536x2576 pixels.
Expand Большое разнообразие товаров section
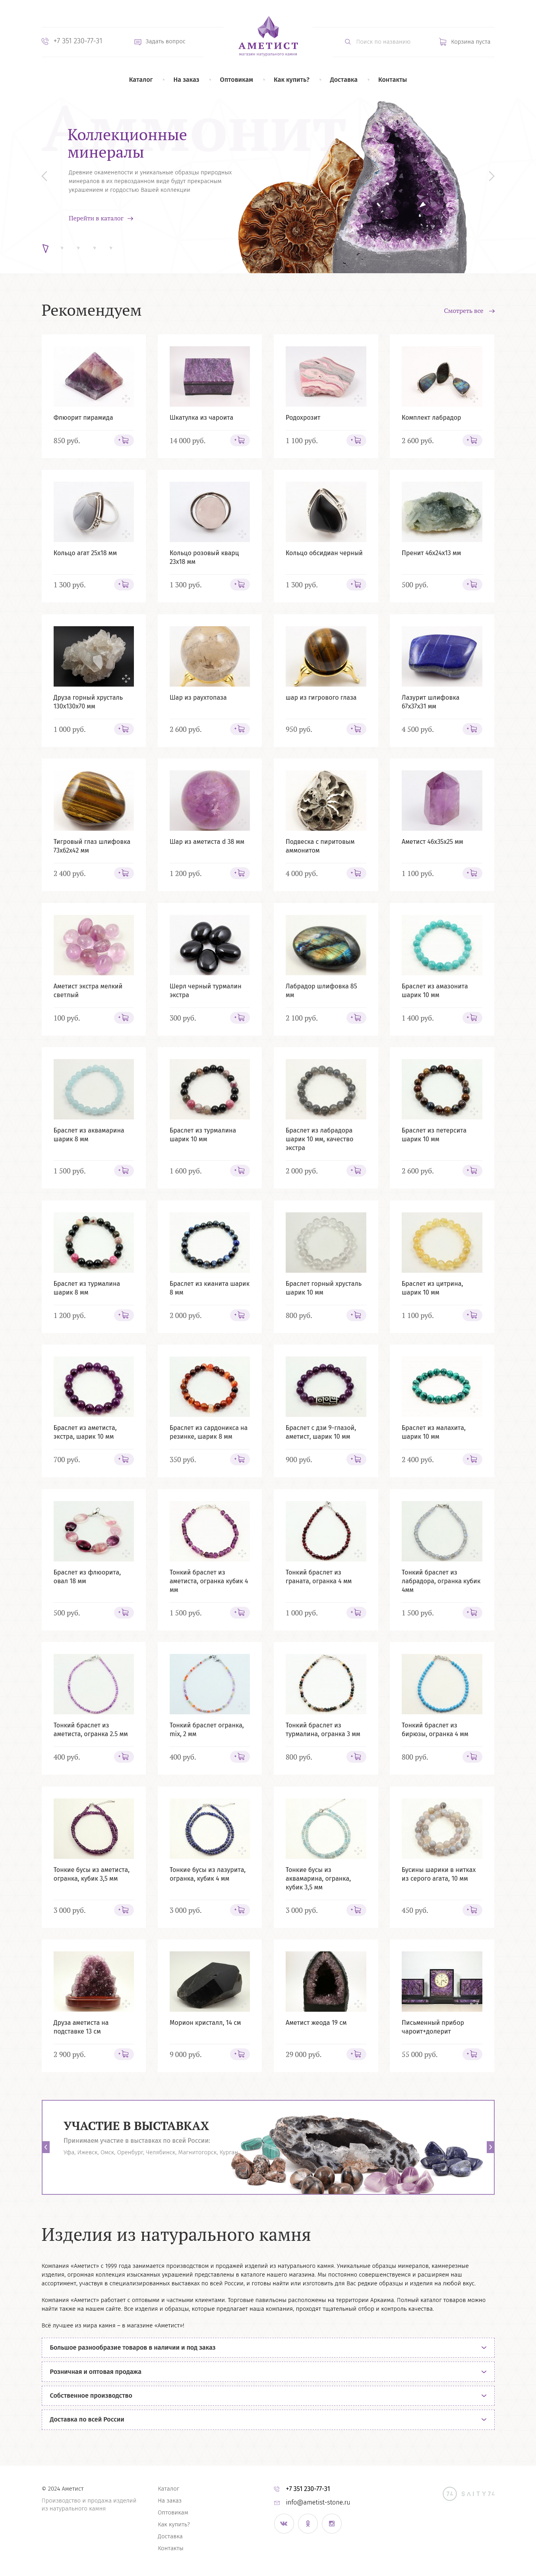click(268, 2347)
